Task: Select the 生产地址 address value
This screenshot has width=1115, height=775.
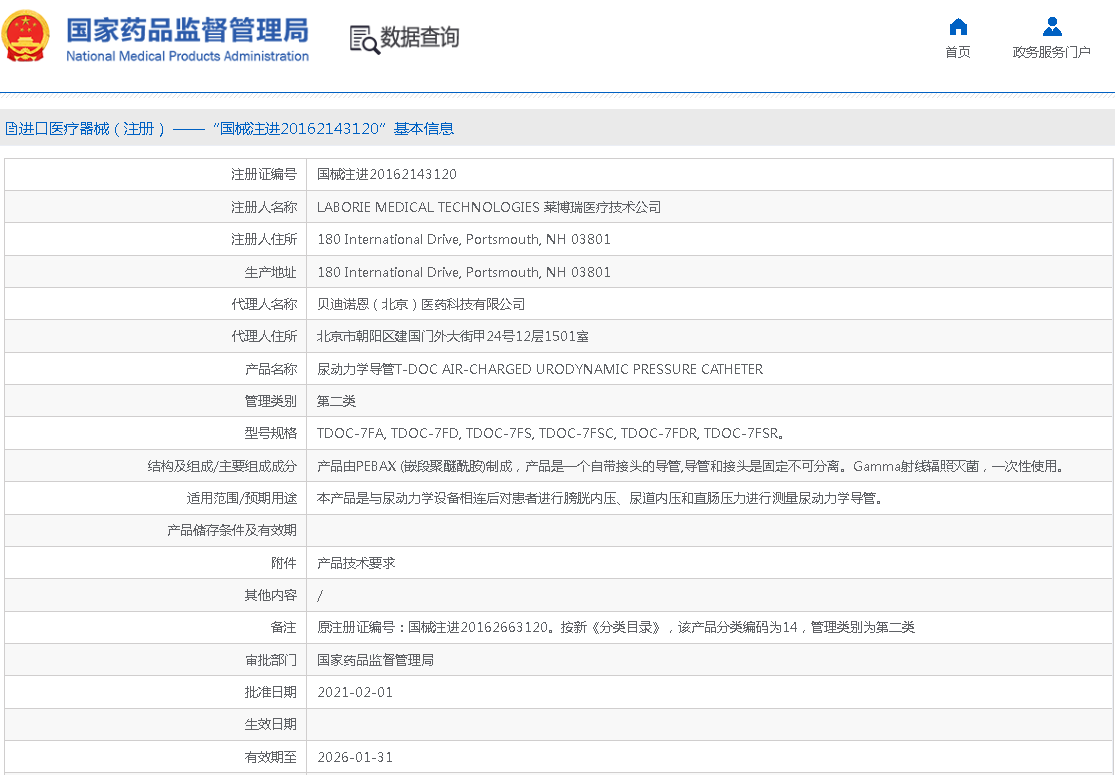Action: 464,272
